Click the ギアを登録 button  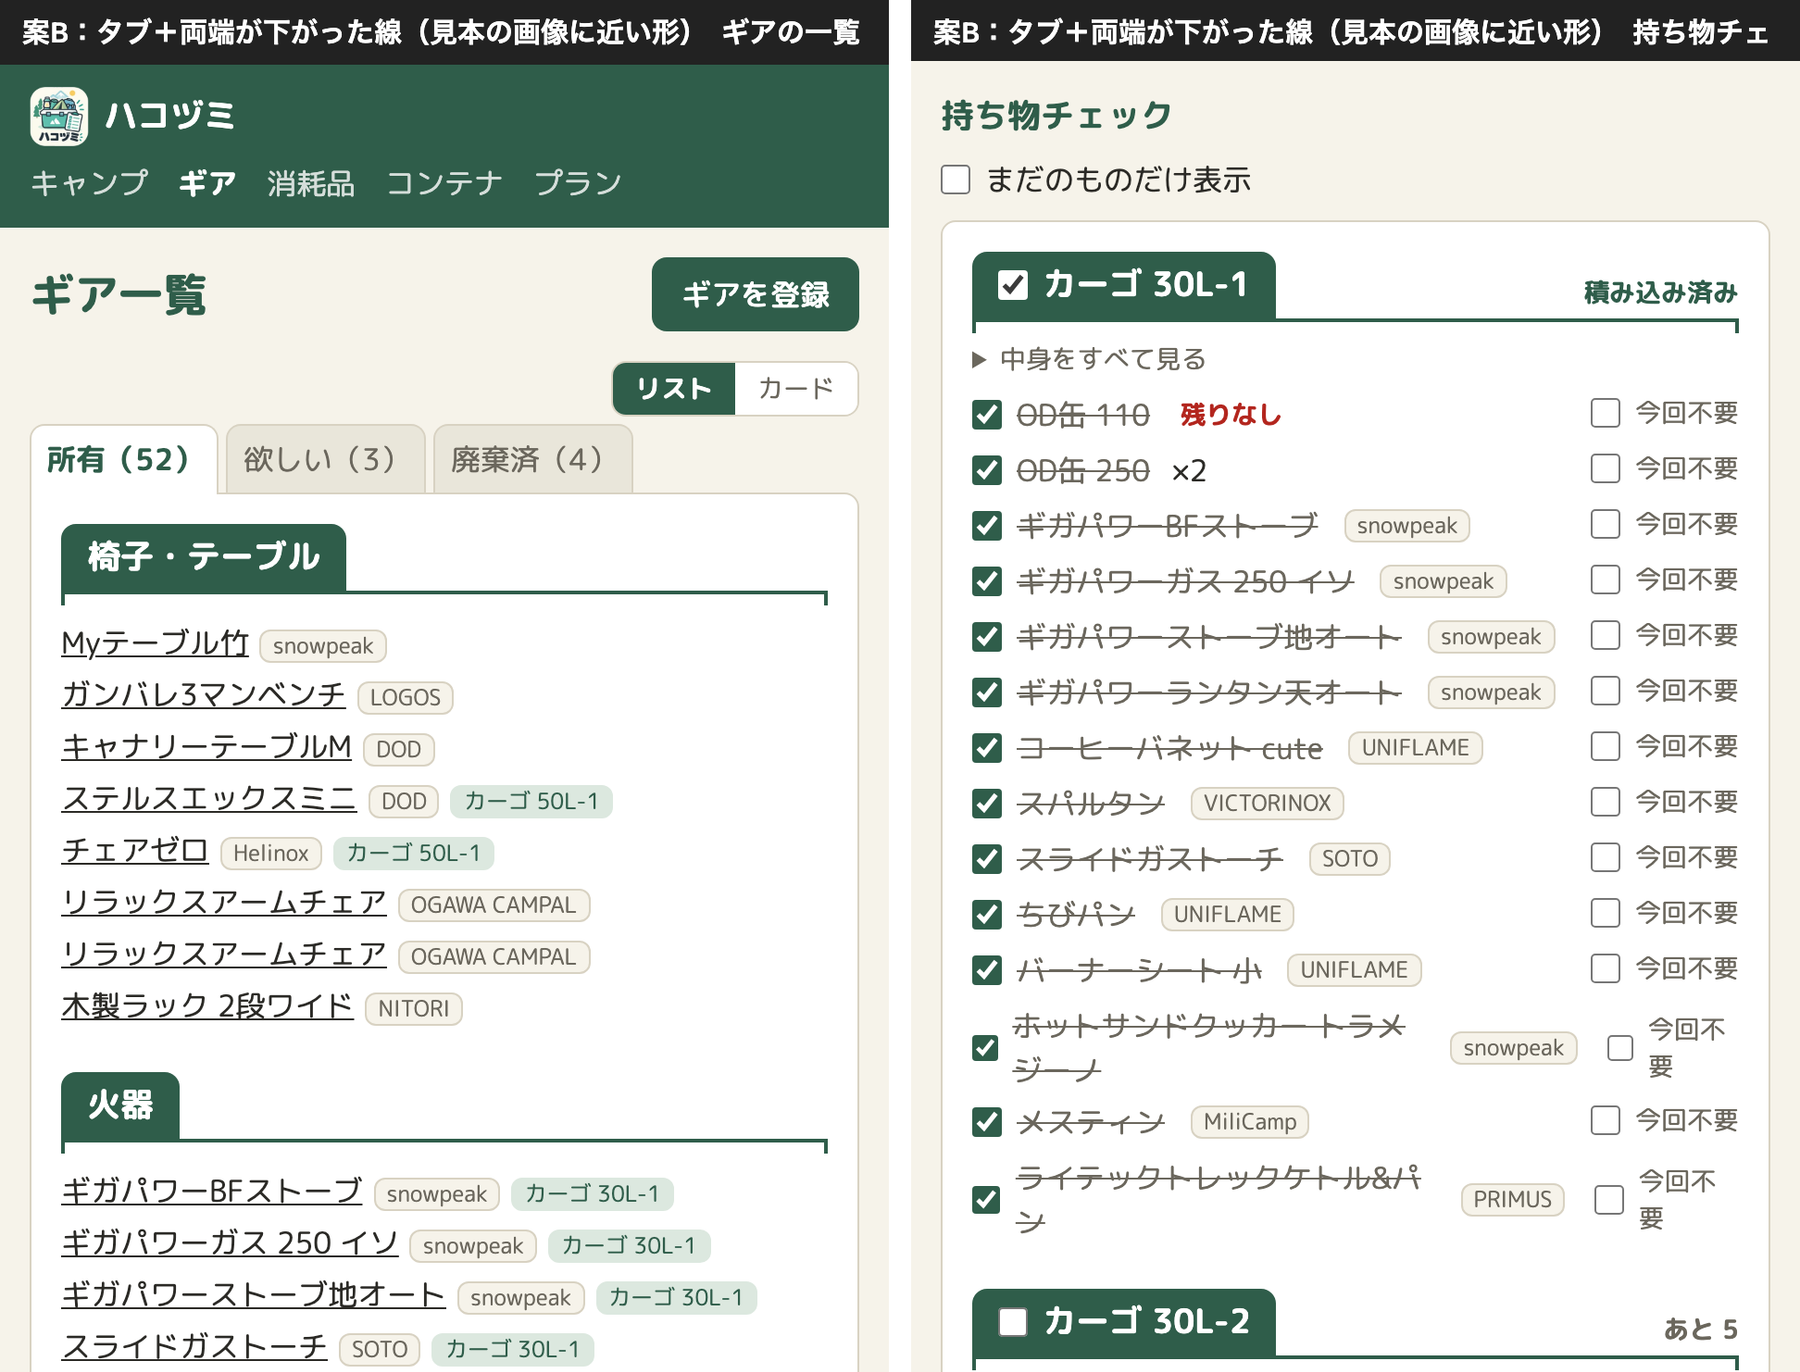click(755, 294)
